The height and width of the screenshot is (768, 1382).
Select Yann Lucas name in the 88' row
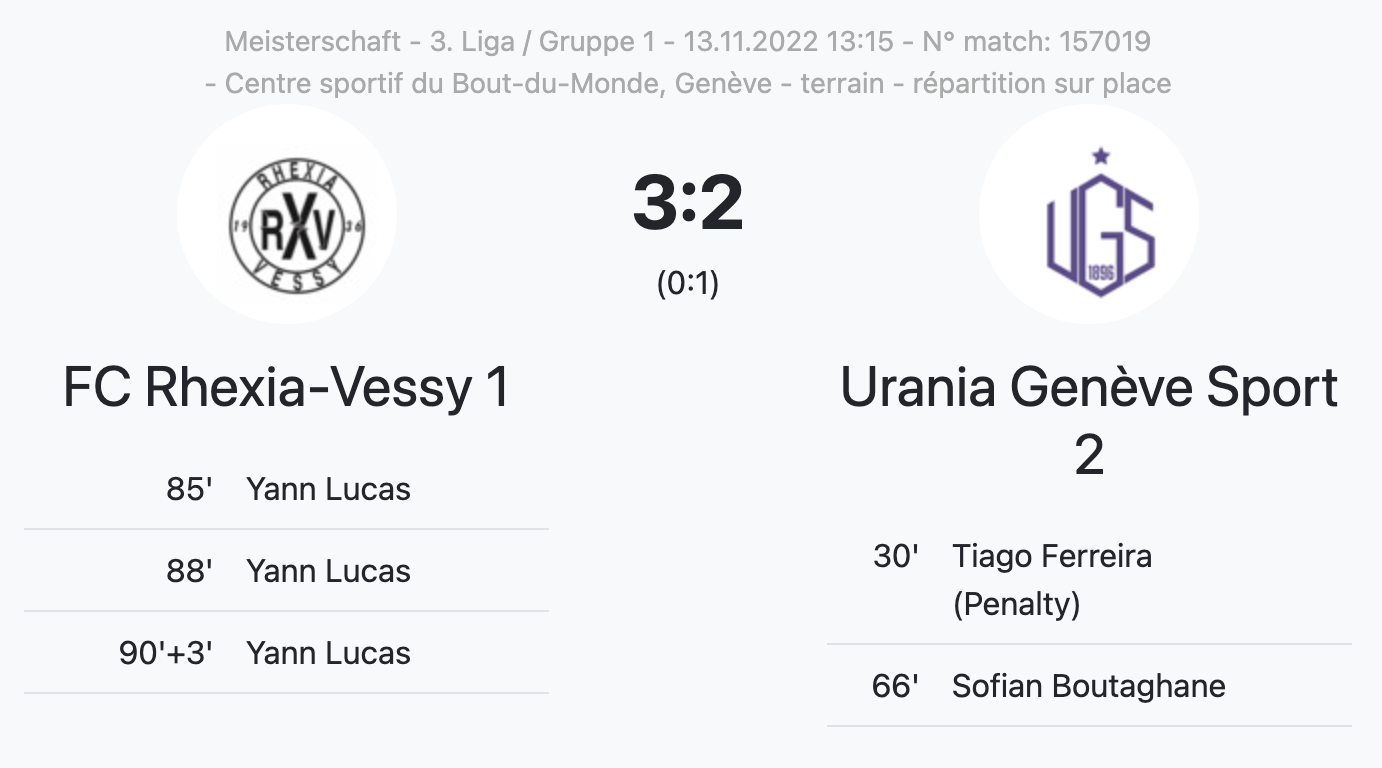click(x=328, y=571)
